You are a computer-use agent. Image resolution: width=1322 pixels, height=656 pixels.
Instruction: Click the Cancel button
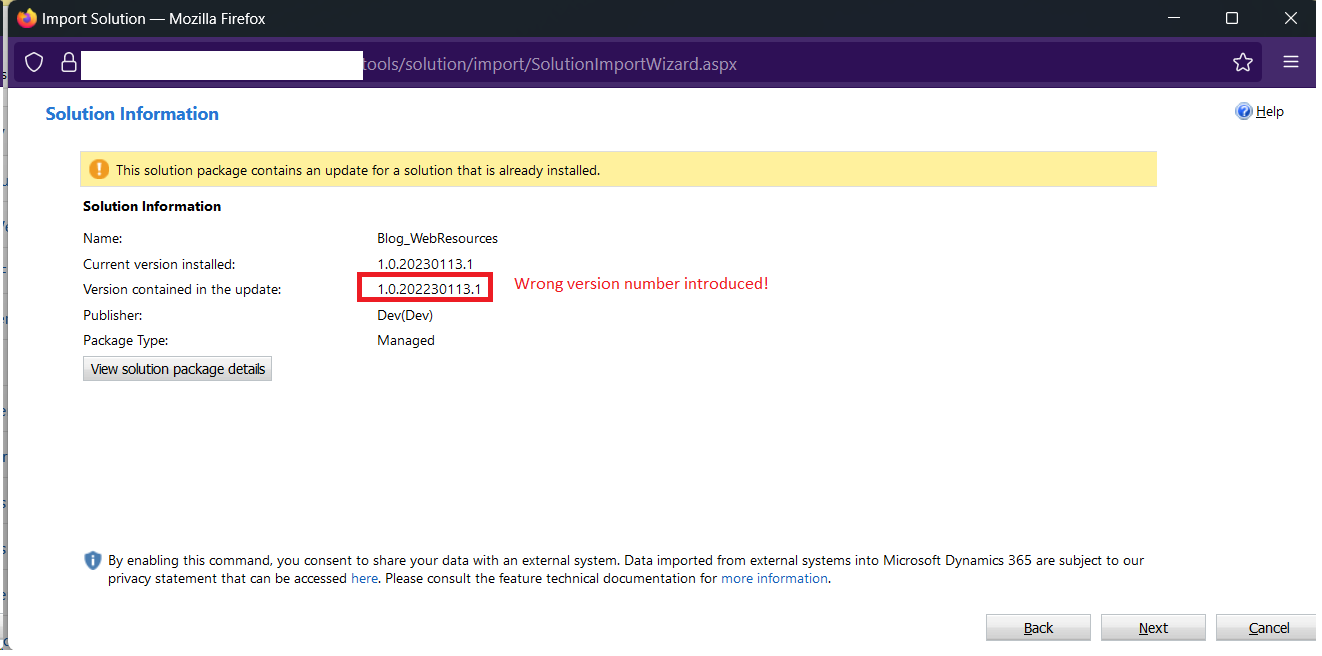1268,628
